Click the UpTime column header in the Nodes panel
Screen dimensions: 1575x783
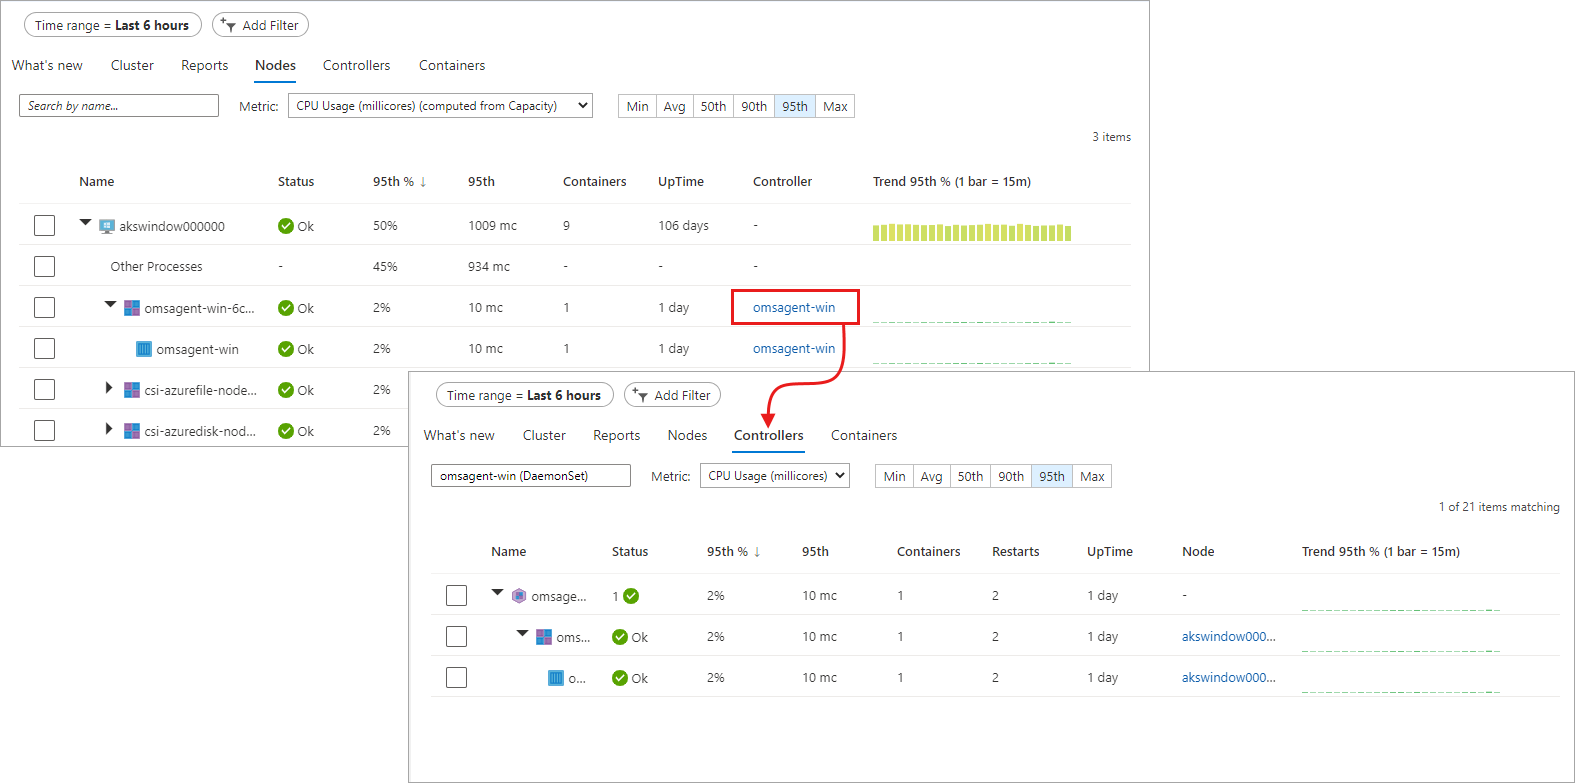pyautogui.click(x=681, y=182)
